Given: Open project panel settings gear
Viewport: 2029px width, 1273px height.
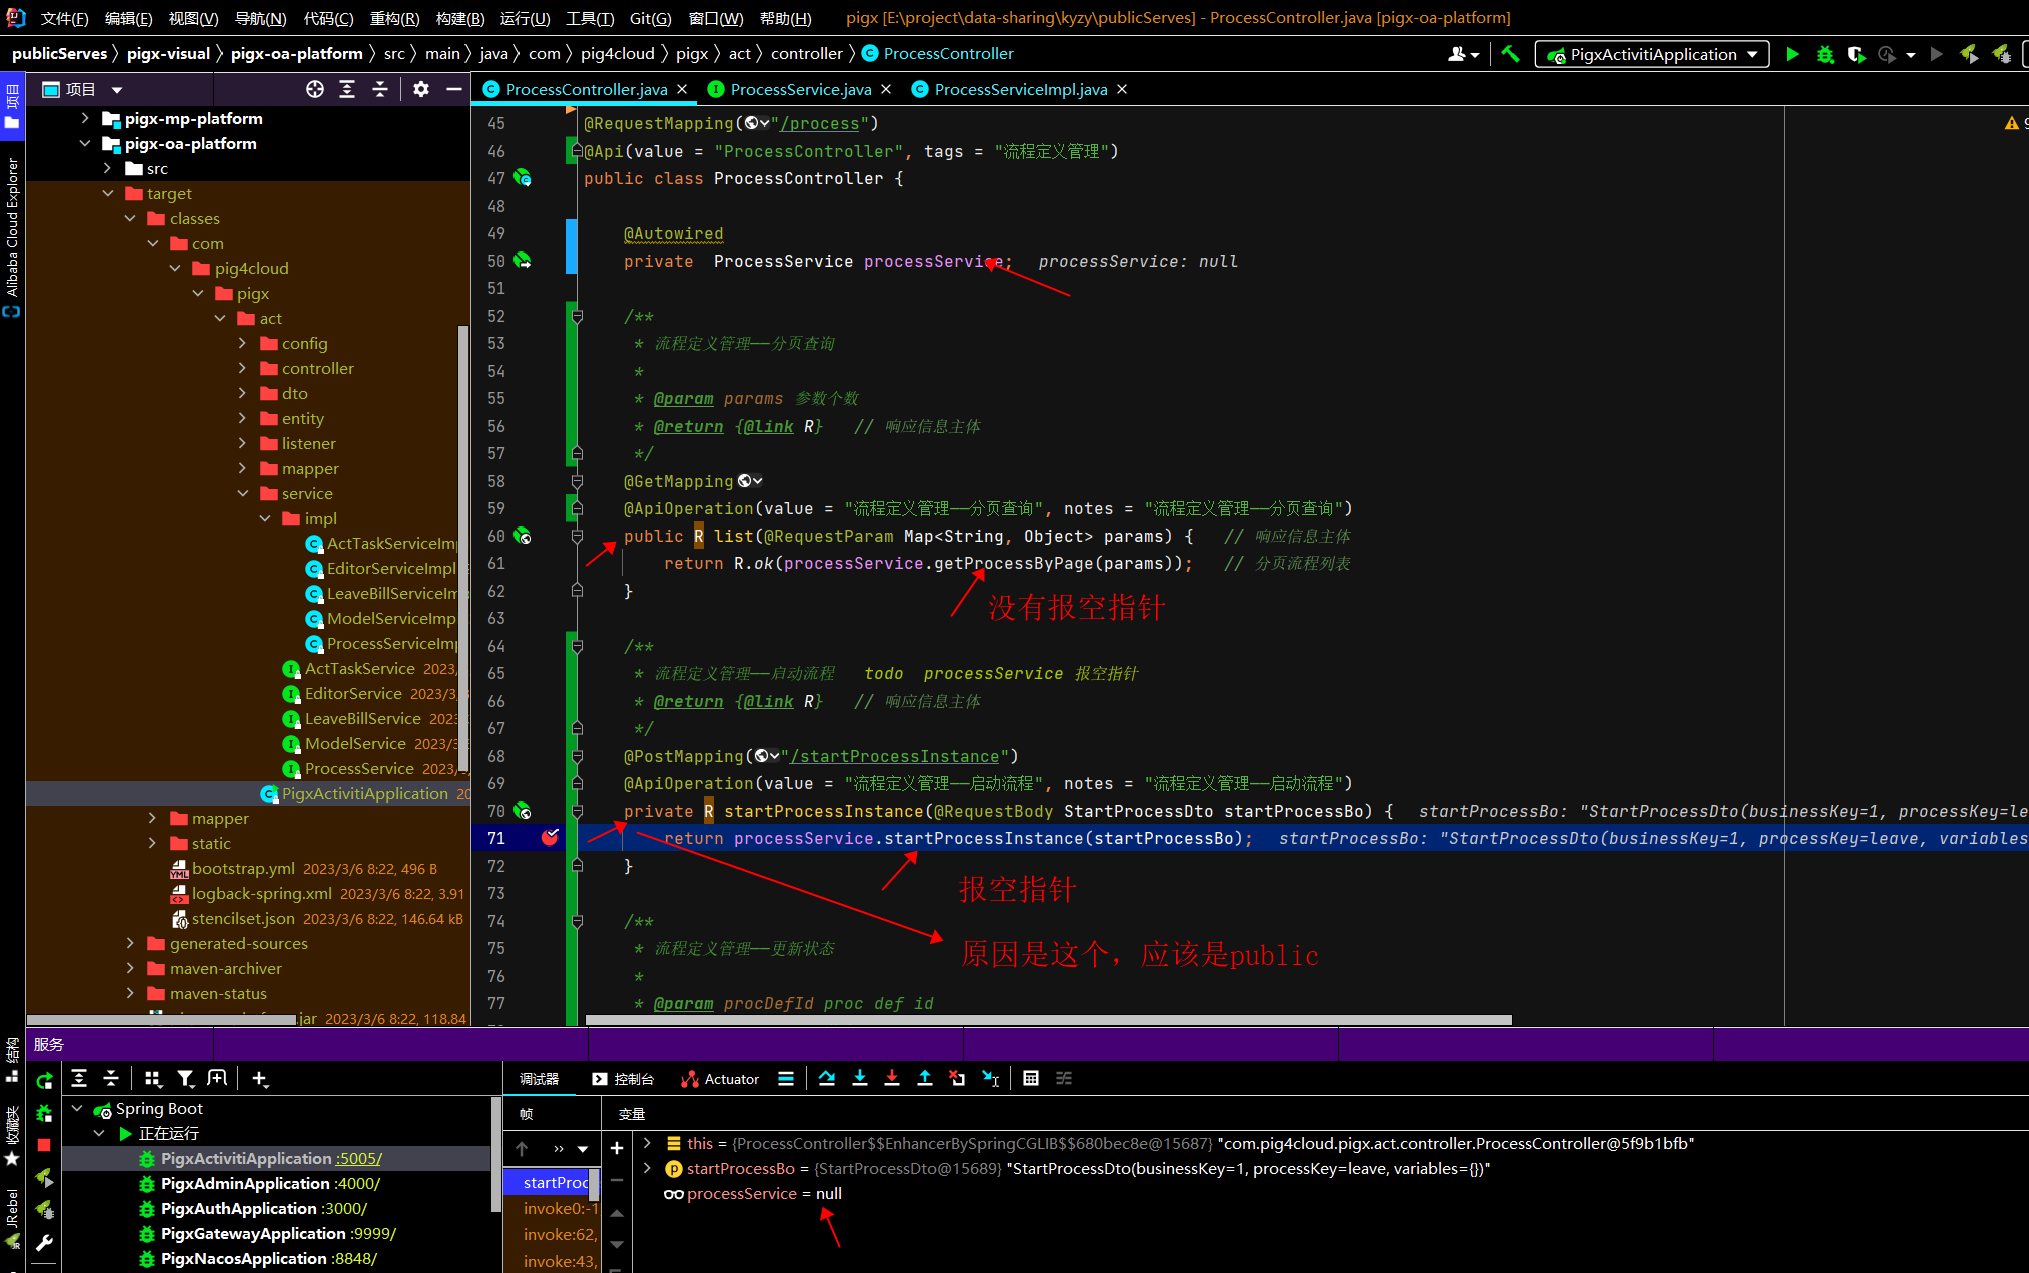Looking at the screenshot, I should click(x=421, y=89).
